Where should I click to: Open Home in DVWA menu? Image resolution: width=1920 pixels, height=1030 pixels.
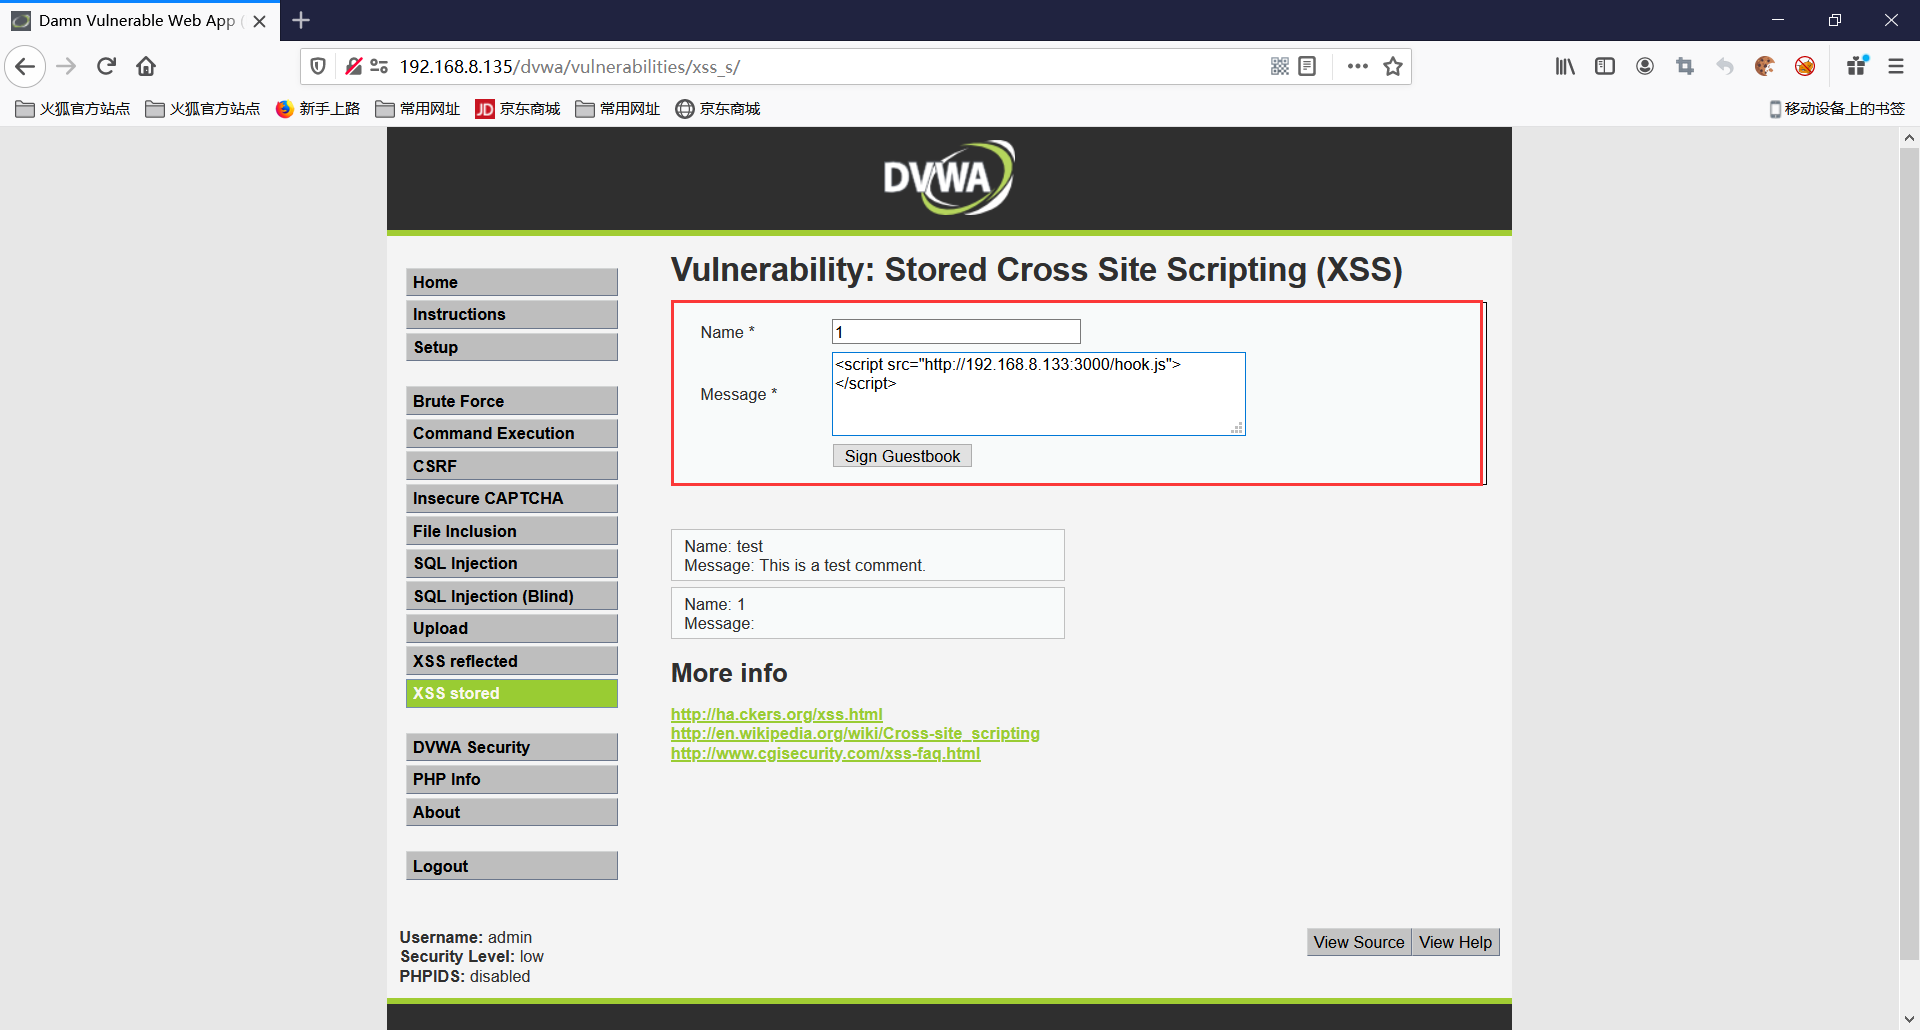(512, 282)
